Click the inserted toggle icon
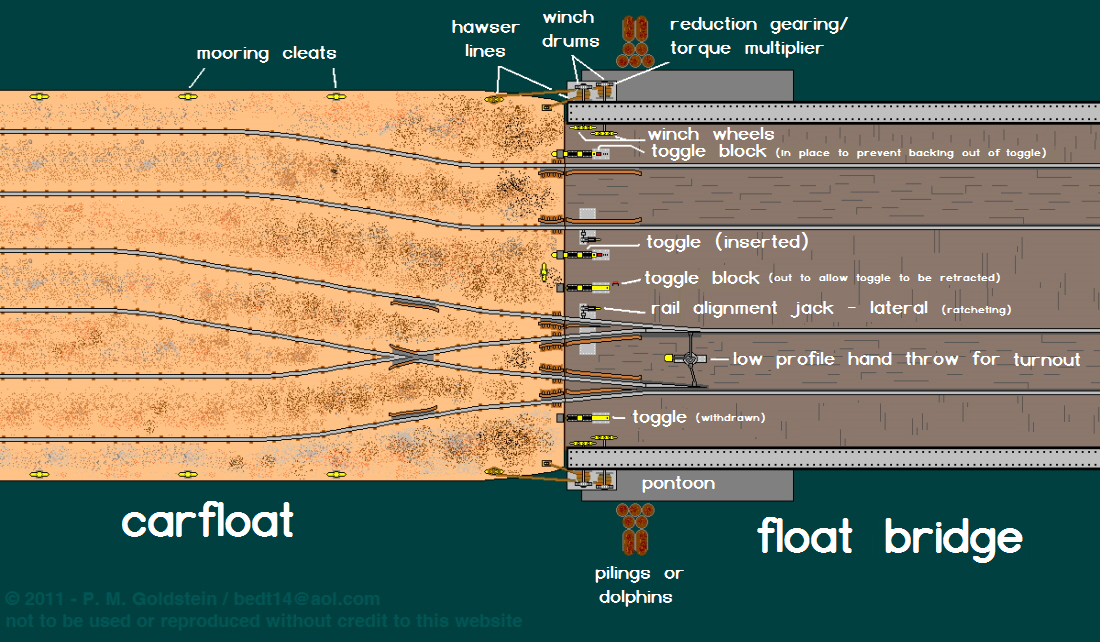 pyautogui.click(x=588, y=239)
